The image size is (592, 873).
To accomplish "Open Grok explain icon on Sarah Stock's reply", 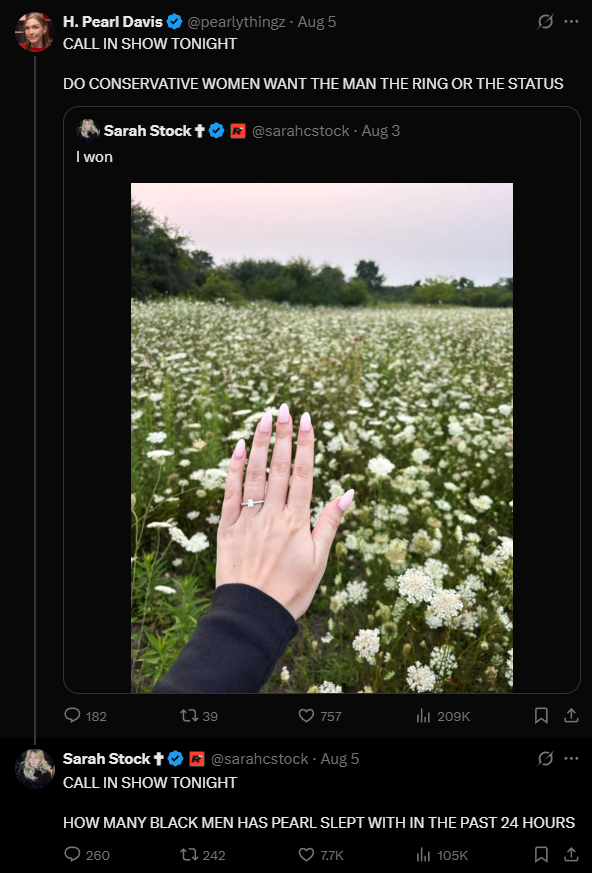I will coord(545,758).
